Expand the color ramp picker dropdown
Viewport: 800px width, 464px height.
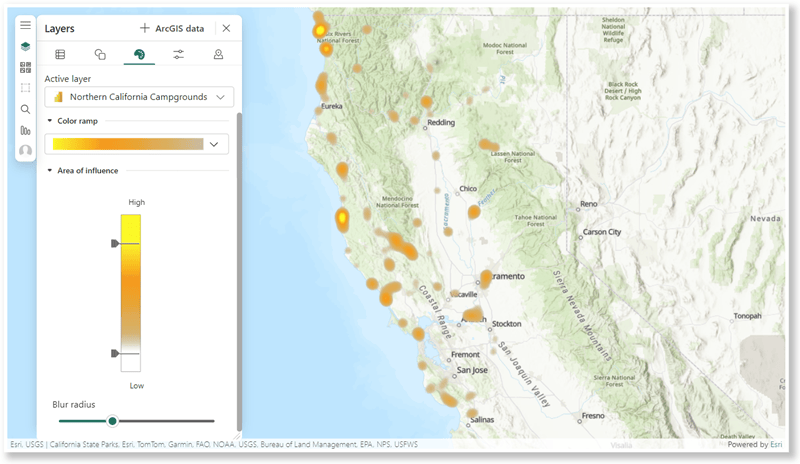pos(214,144)
